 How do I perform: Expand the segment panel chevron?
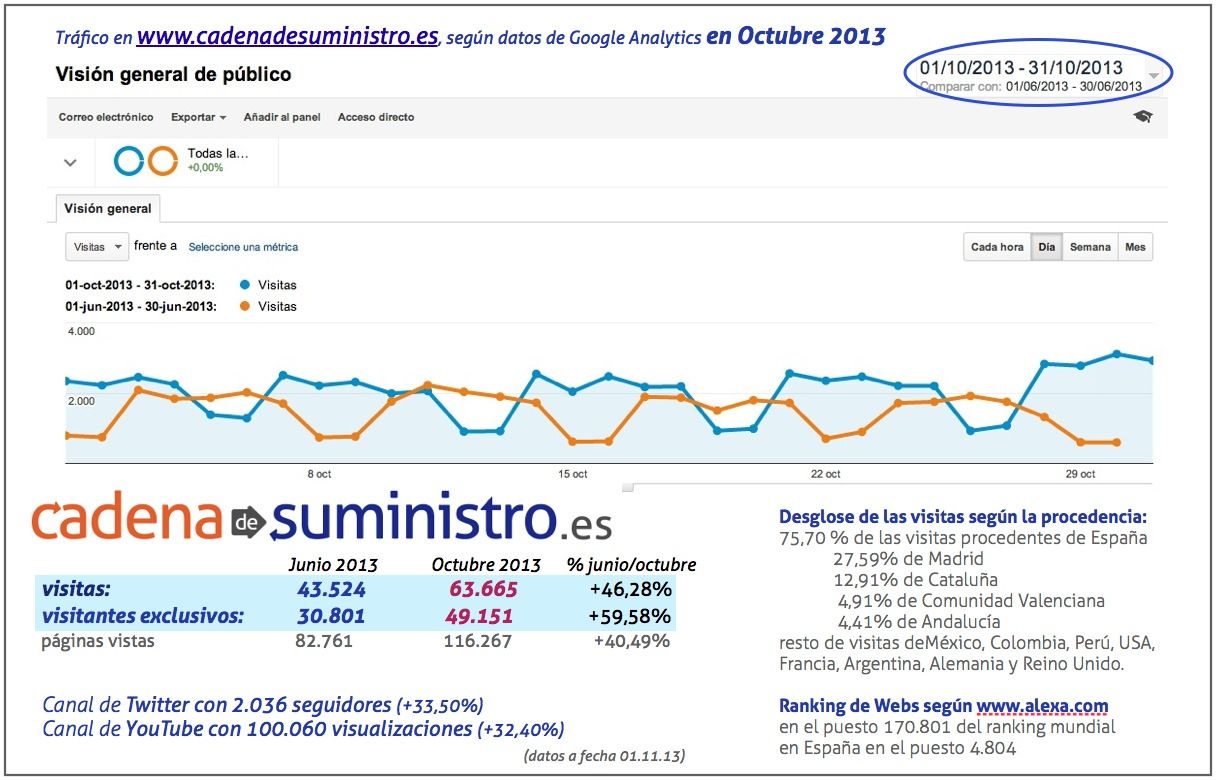click(70, 162)
